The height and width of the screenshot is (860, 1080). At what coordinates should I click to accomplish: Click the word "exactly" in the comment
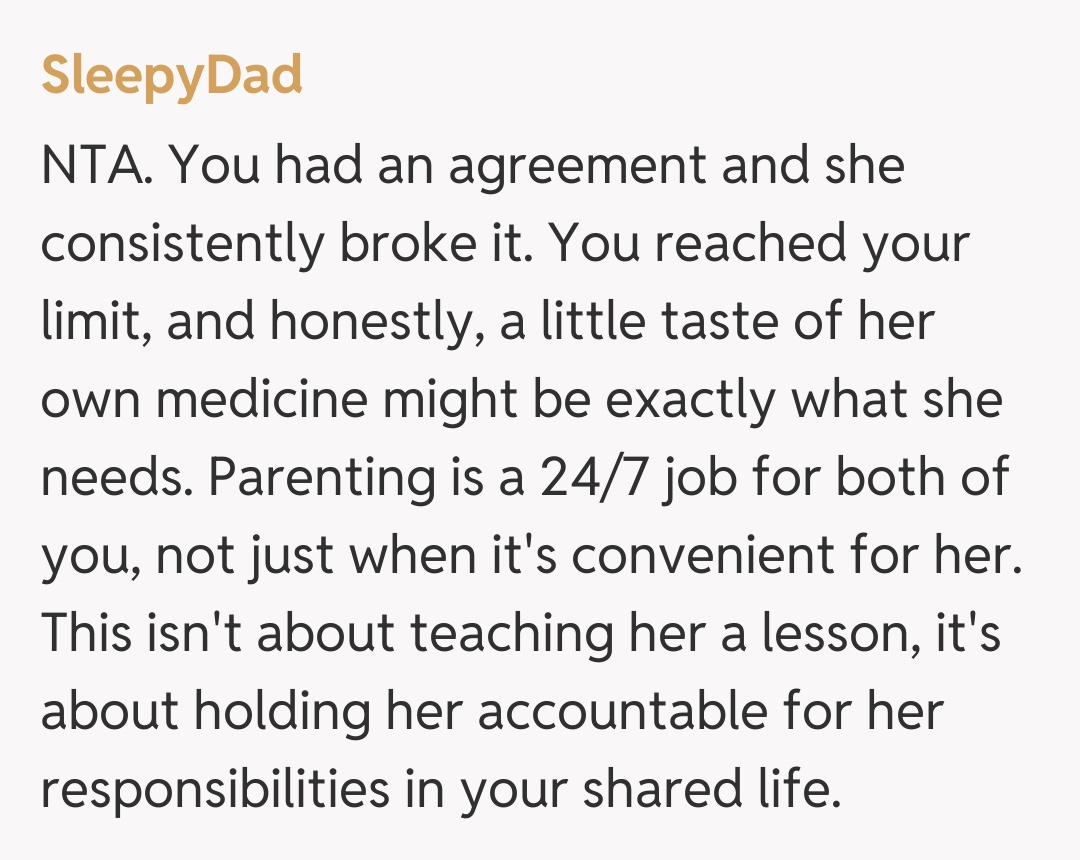(x=678, y=400)
